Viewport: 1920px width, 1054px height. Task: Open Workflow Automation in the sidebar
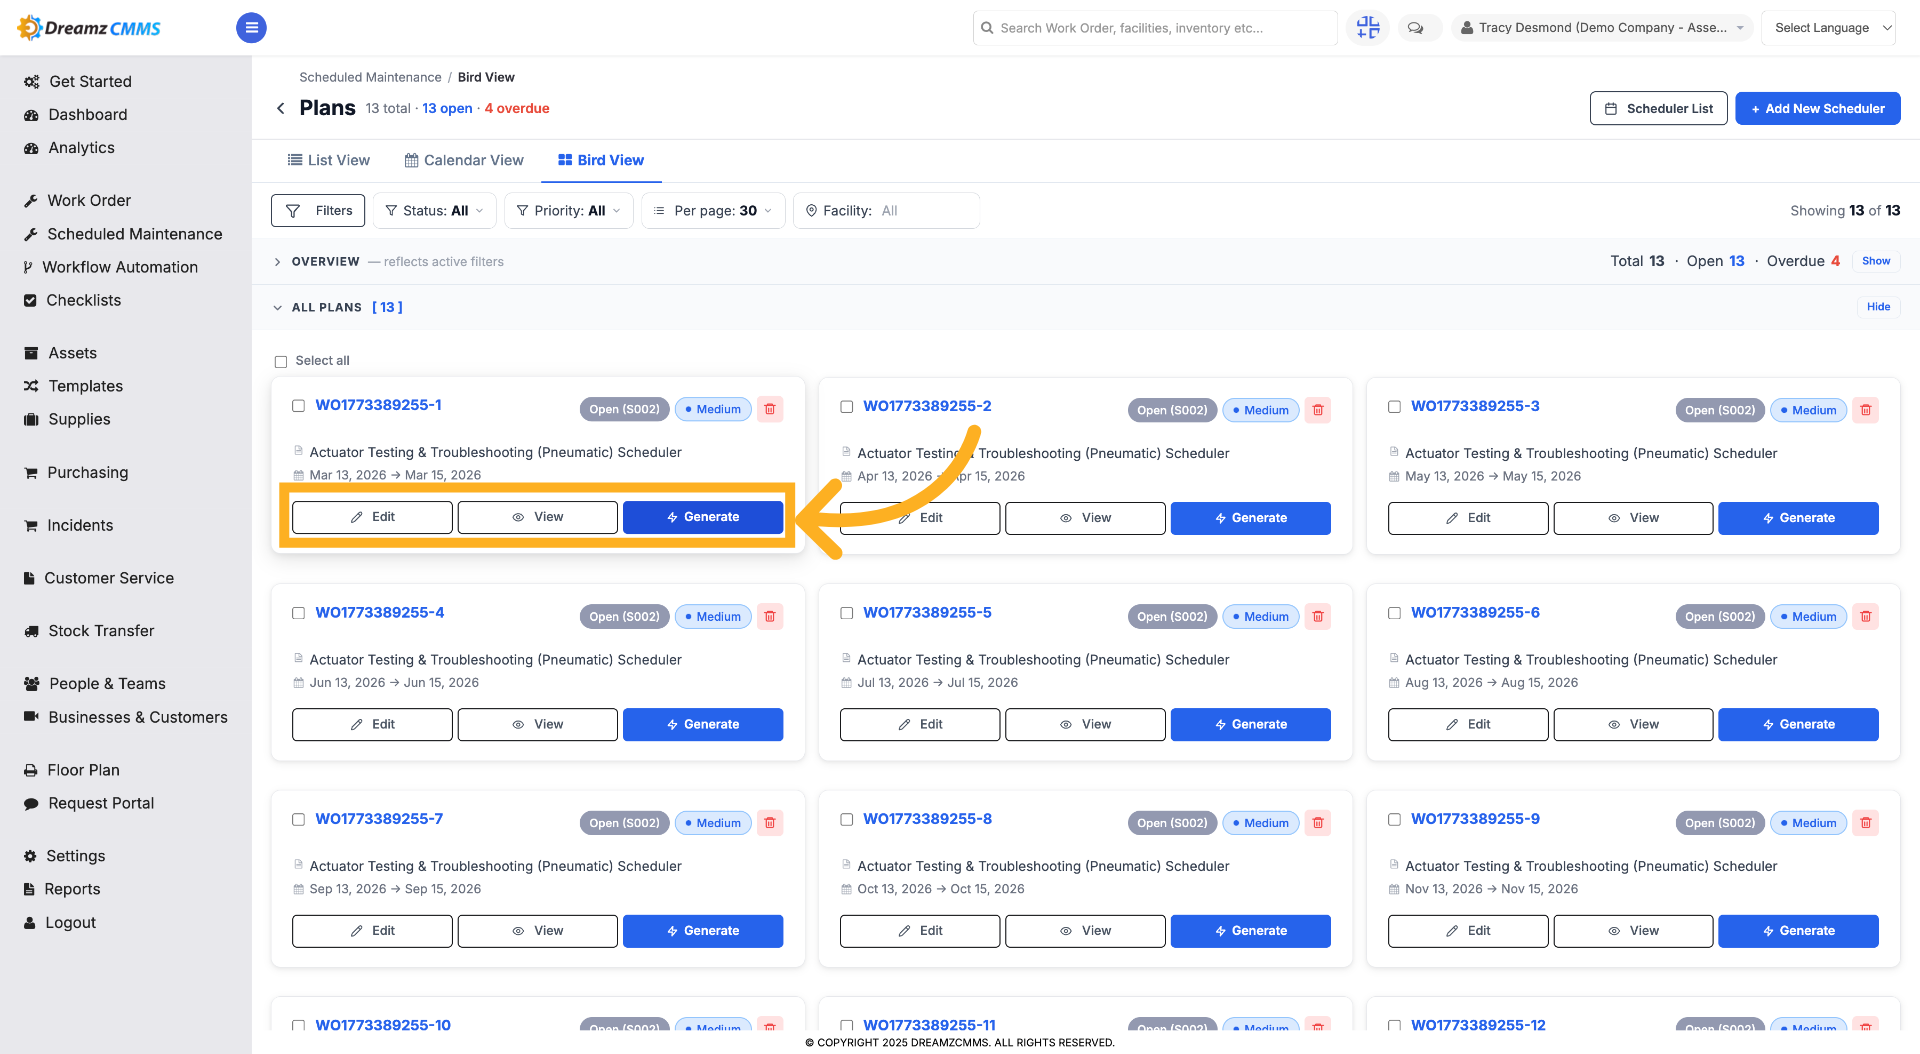tap(119, 267)
